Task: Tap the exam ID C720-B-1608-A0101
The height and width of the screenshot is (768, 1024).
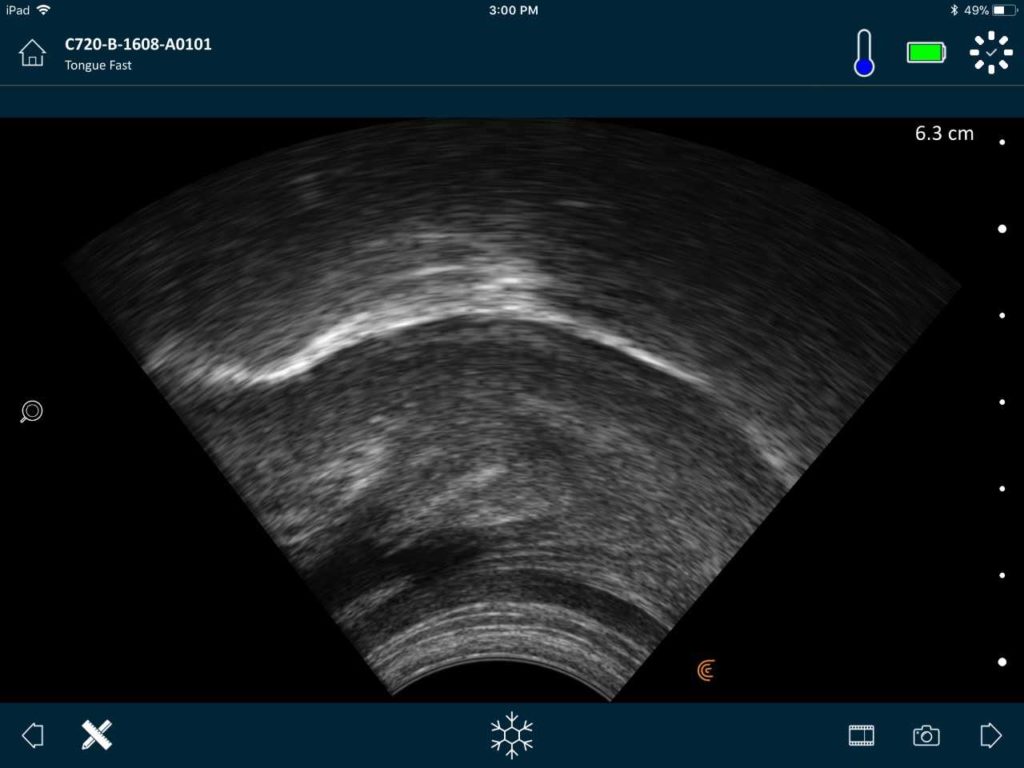Action: (x=138, y=44)
